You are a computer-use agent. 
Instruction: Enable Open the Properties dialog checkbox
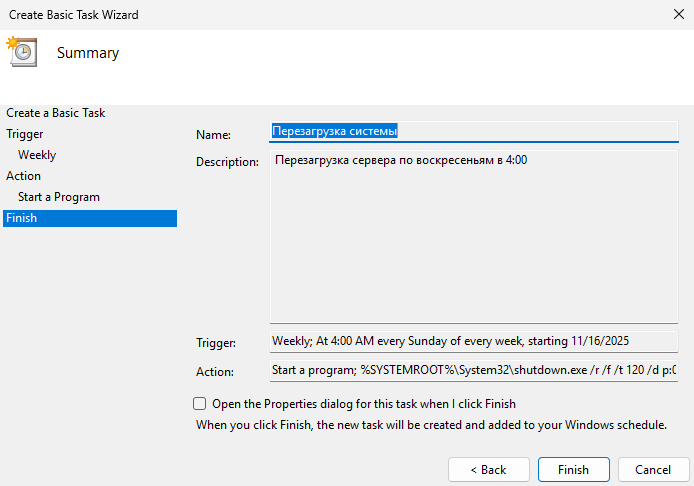[x=200, y=404]
